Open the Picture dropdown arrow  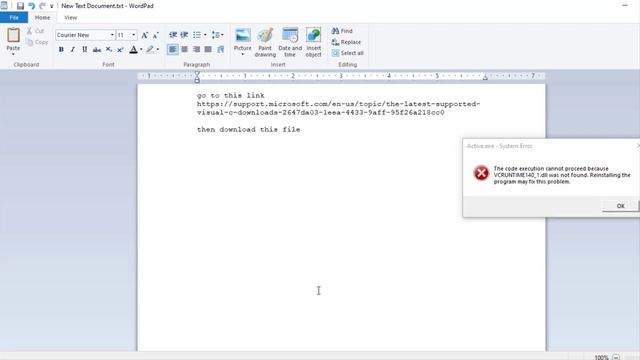[x=242, y=54]
